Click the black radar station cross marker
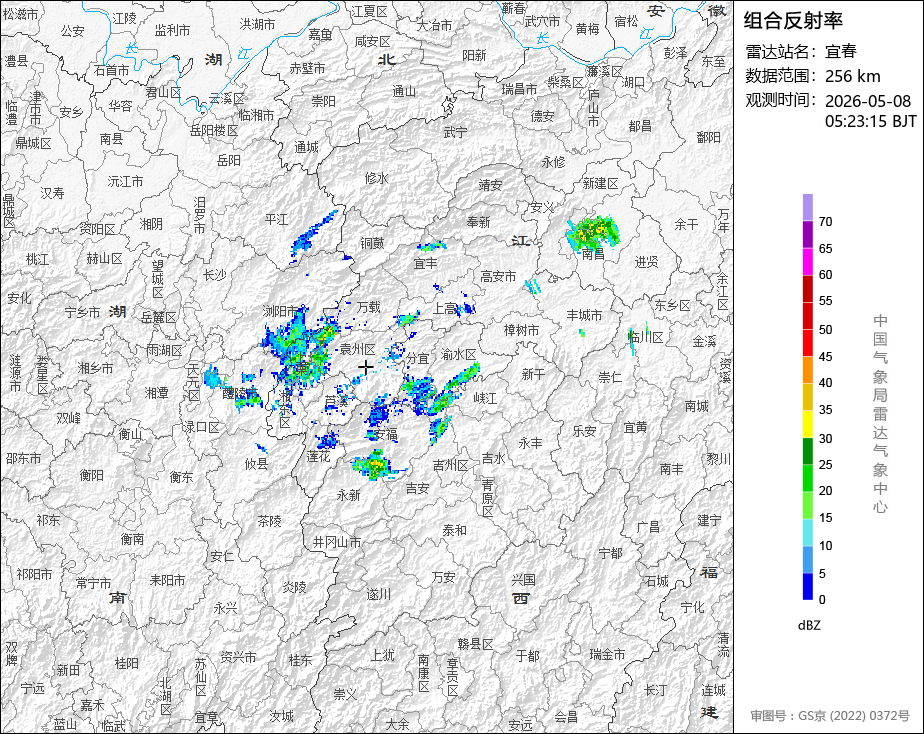The width and height of the screenshot is (924, 734). click(366, 368)
